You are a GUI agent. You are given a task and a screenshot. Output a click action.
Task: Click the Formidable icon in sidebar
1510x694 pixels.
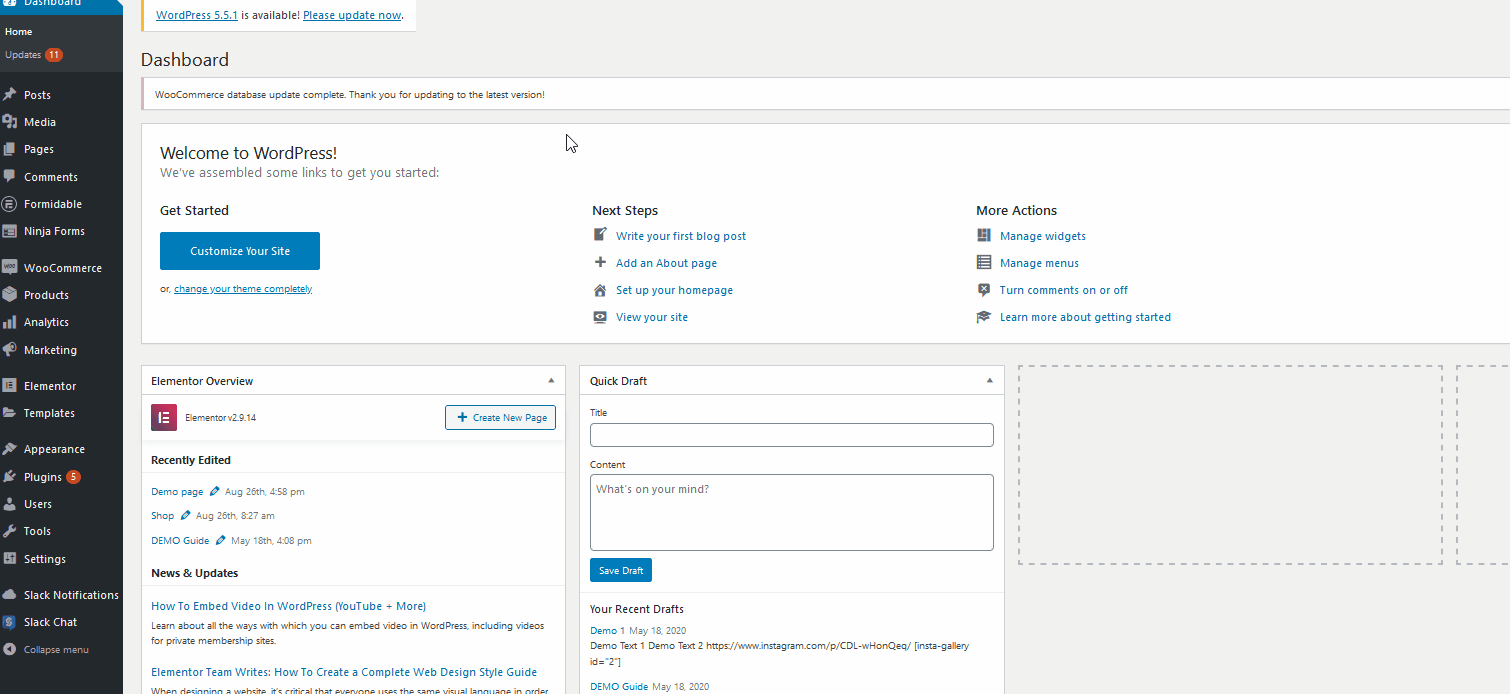(10, 204)
